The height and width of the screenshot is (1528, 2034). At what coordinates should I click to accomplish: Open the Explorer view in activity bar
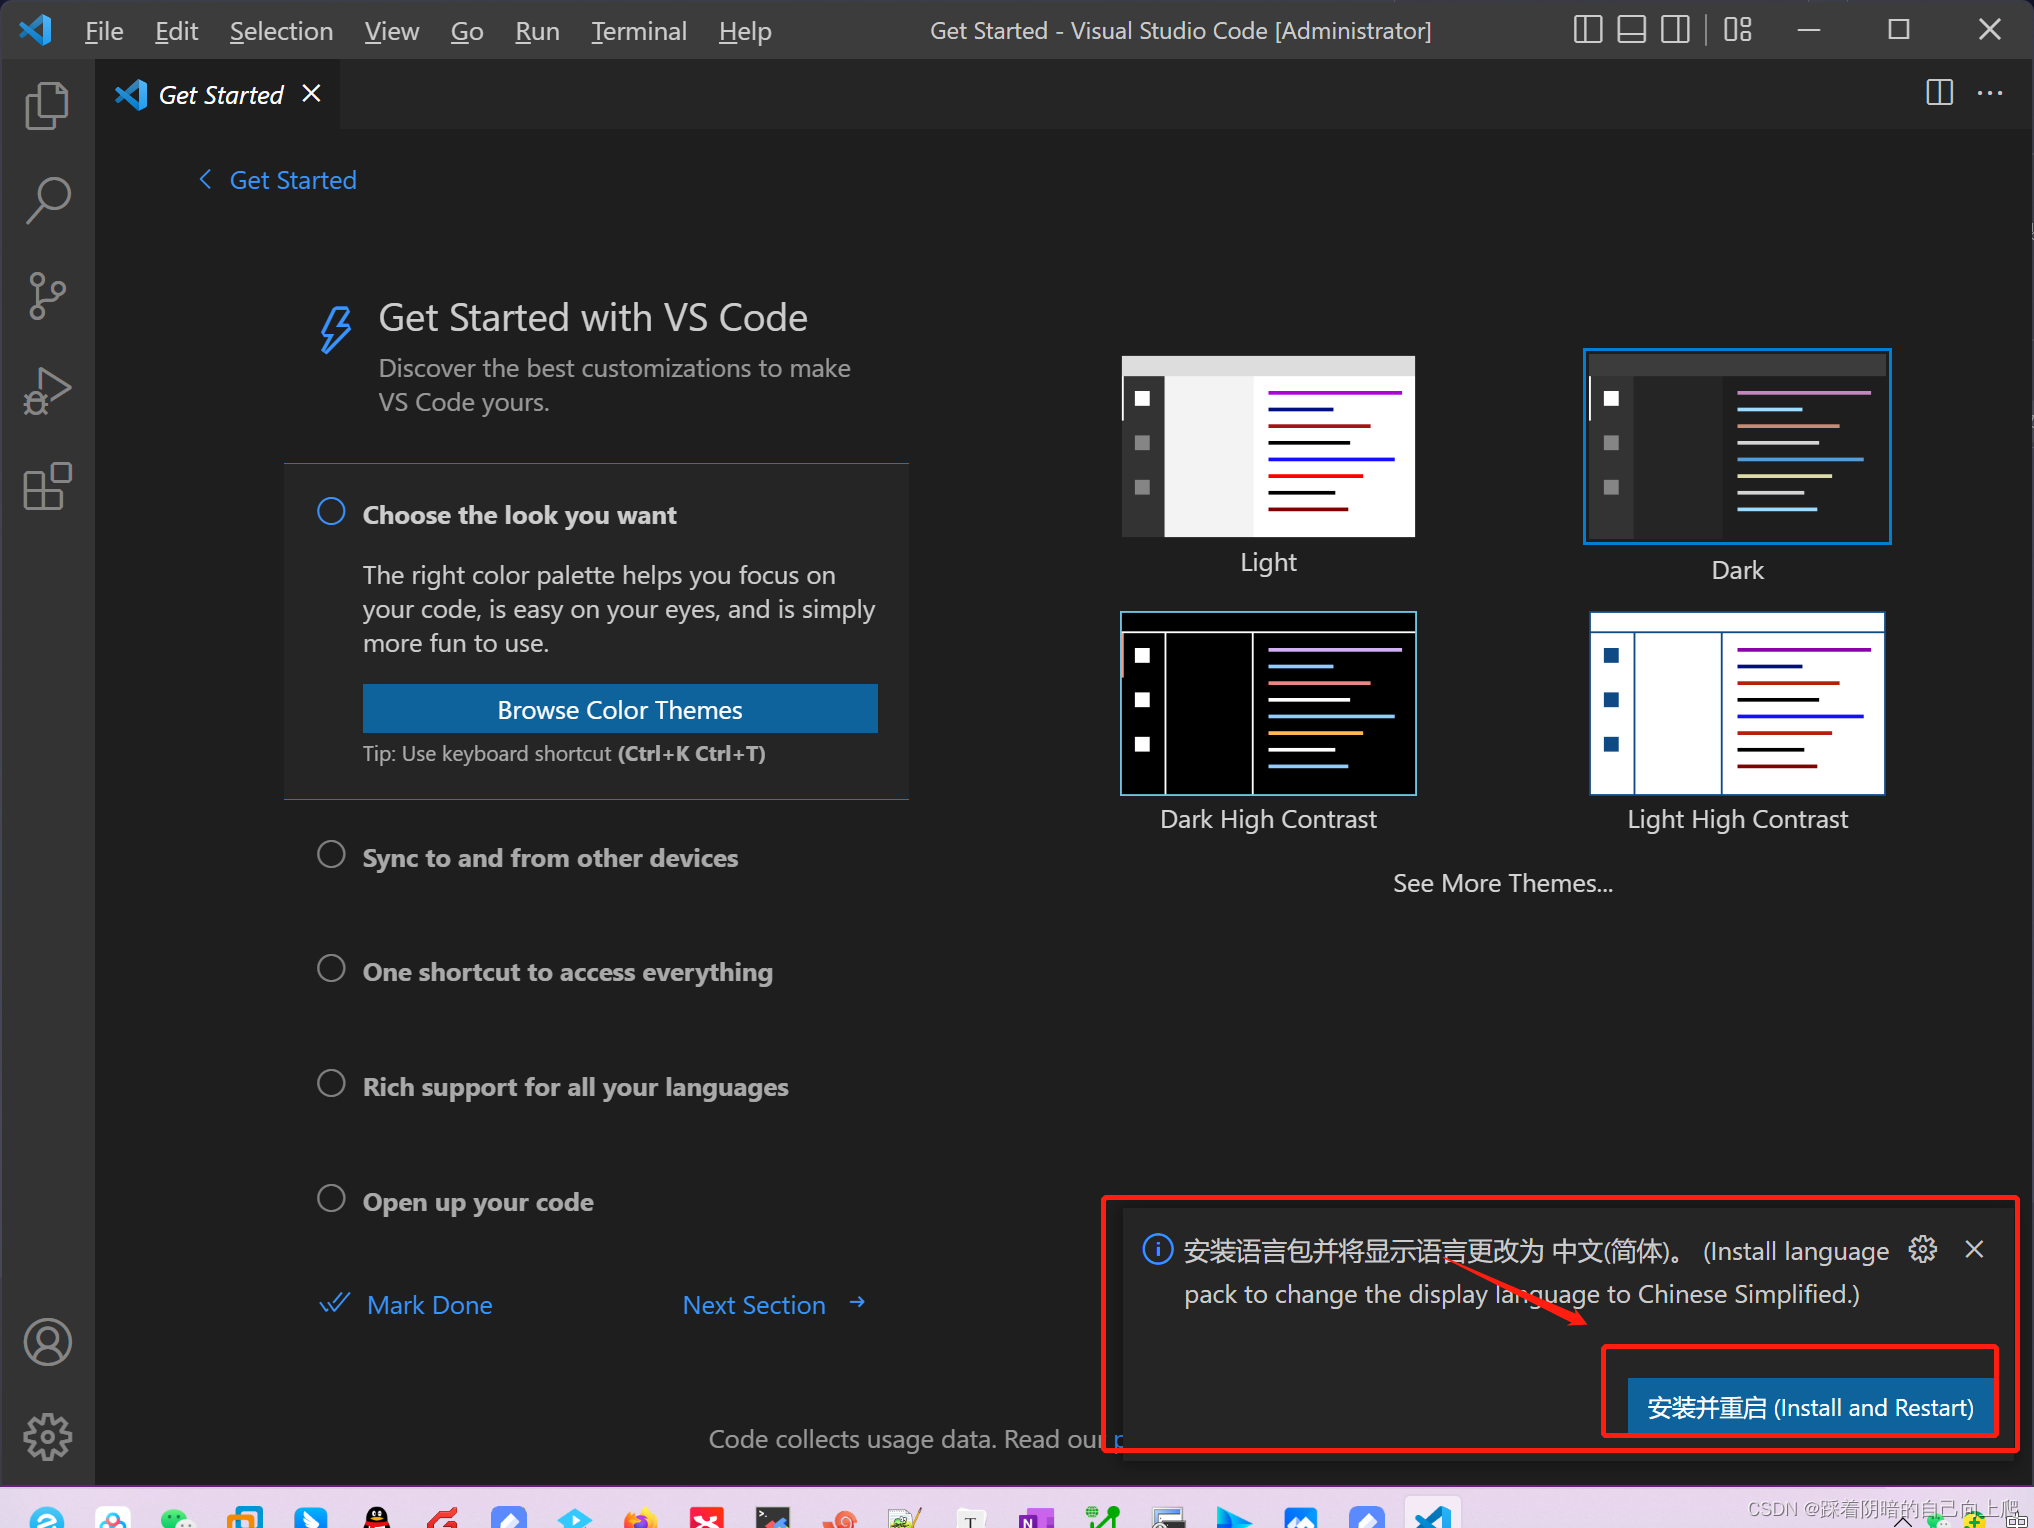(47, 105)
